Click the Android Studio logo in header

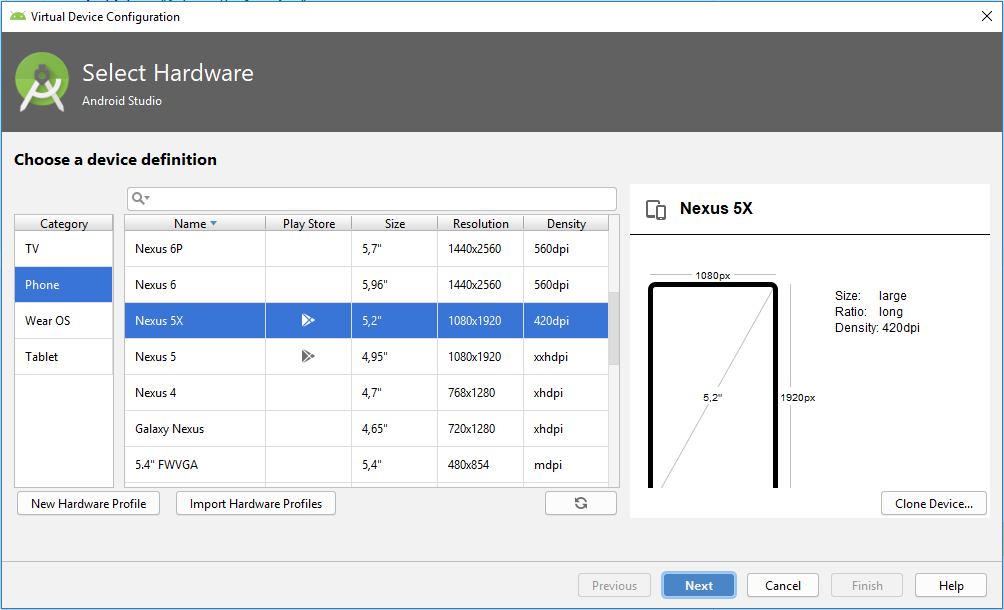click(x=43, y=82)
